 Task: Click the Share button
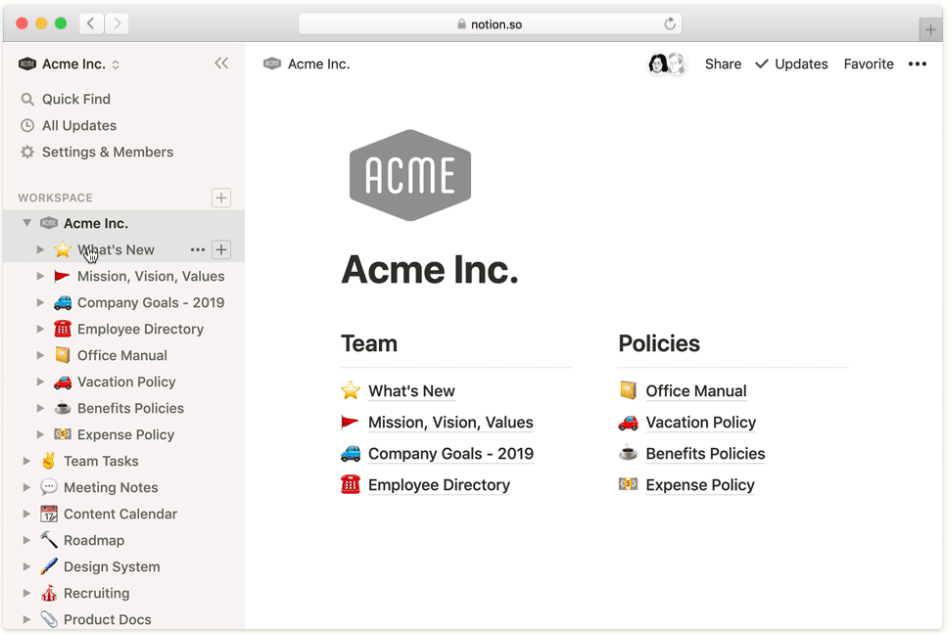pos(723,64)
